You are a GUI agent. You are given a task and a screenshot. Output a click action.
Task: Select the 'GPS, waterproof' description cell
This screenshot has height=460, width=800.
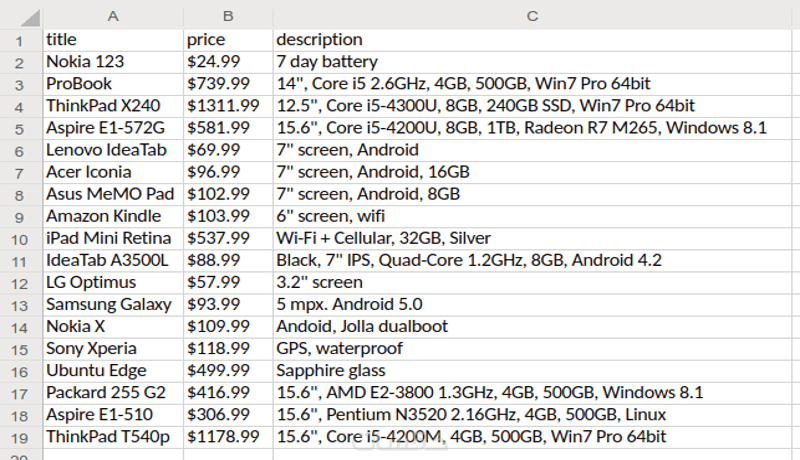point(532,348)
